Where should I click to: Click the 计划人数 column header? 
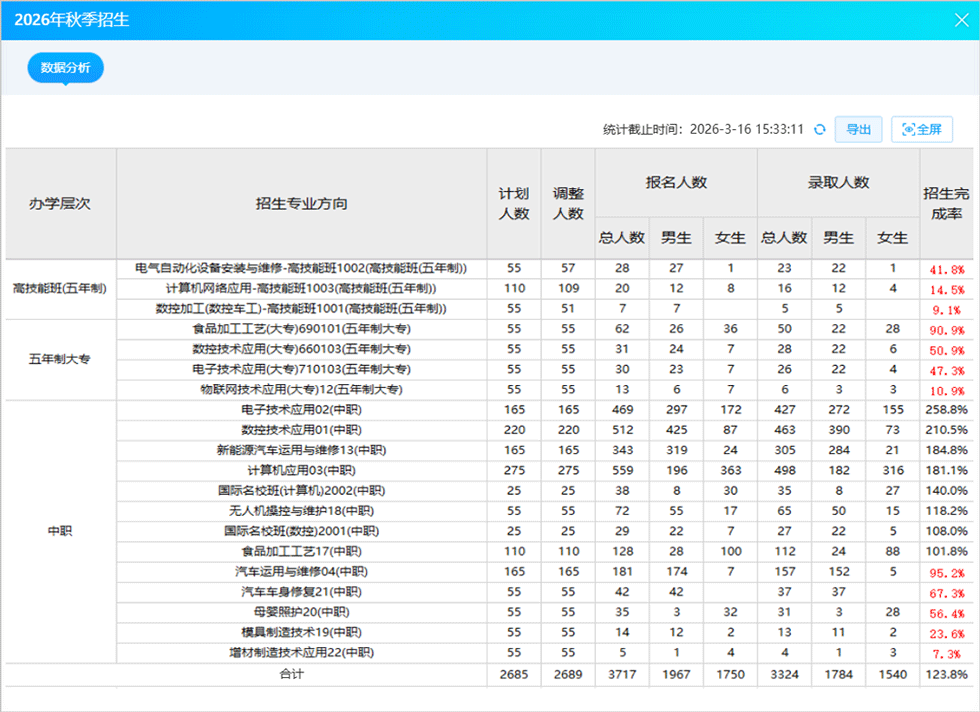514,204
